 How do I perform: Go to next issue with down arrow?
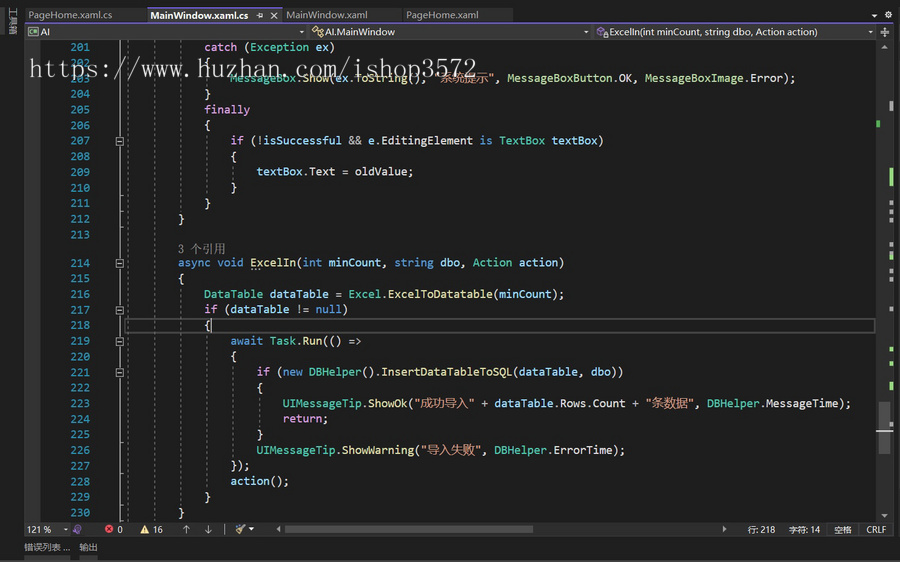click(208, 529)
